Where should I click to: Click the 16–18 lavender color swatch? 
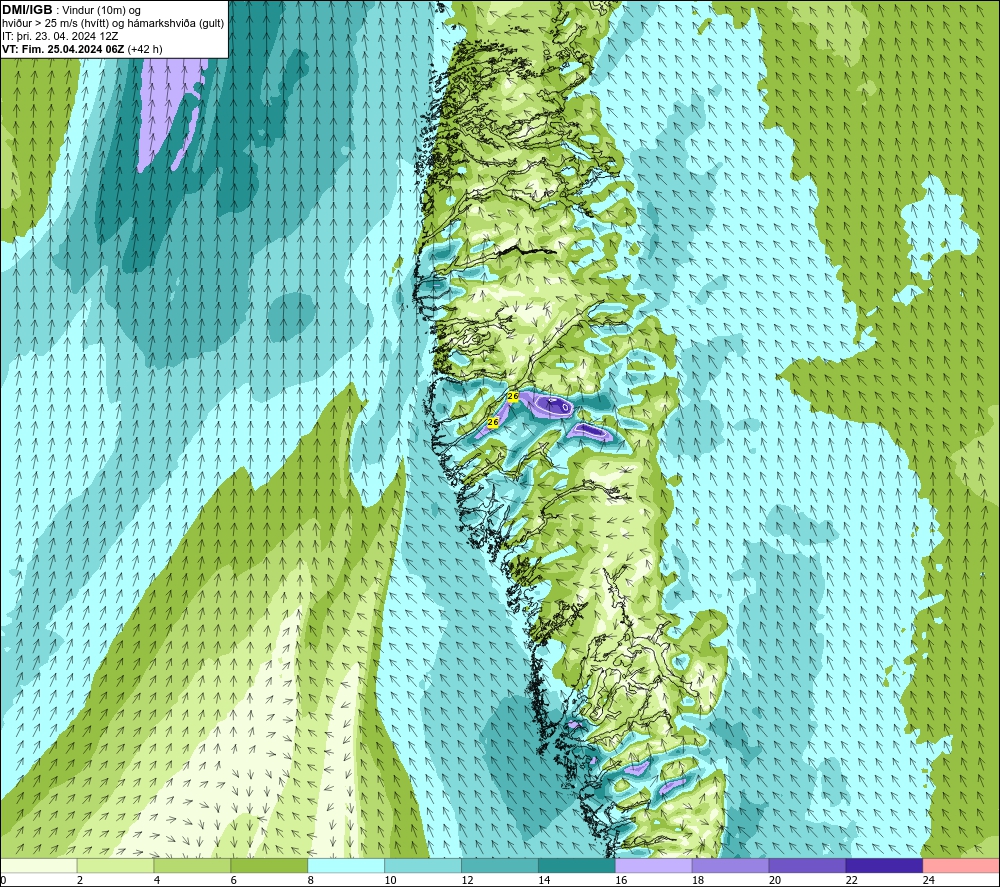click(x=654, y=865)
